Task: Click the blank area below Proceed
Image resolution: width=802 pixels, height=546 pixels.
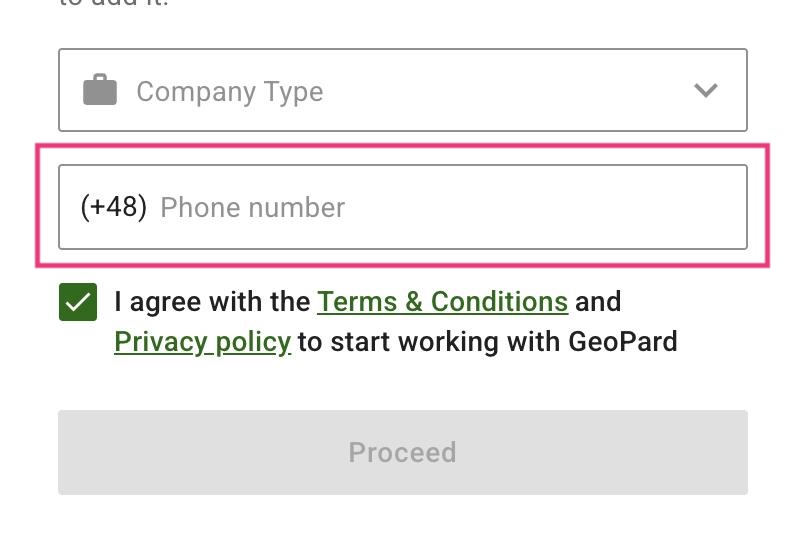Action: pos(402,522)
